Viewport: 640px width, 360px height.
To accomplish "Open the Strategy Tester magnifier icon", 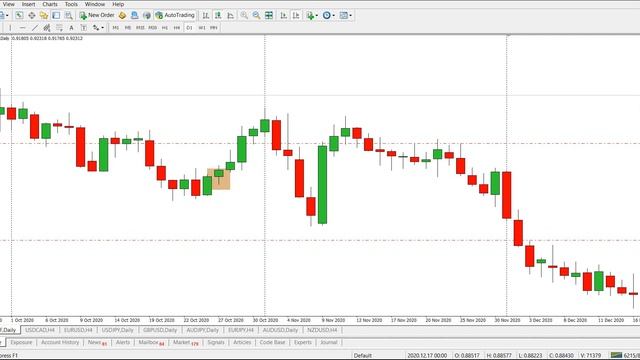I will [69, 16].
